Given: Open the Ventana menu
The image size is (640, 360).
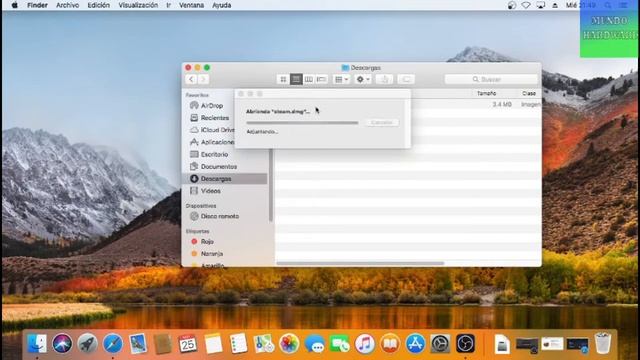Looking at the screenshot, I should point(191,5).
